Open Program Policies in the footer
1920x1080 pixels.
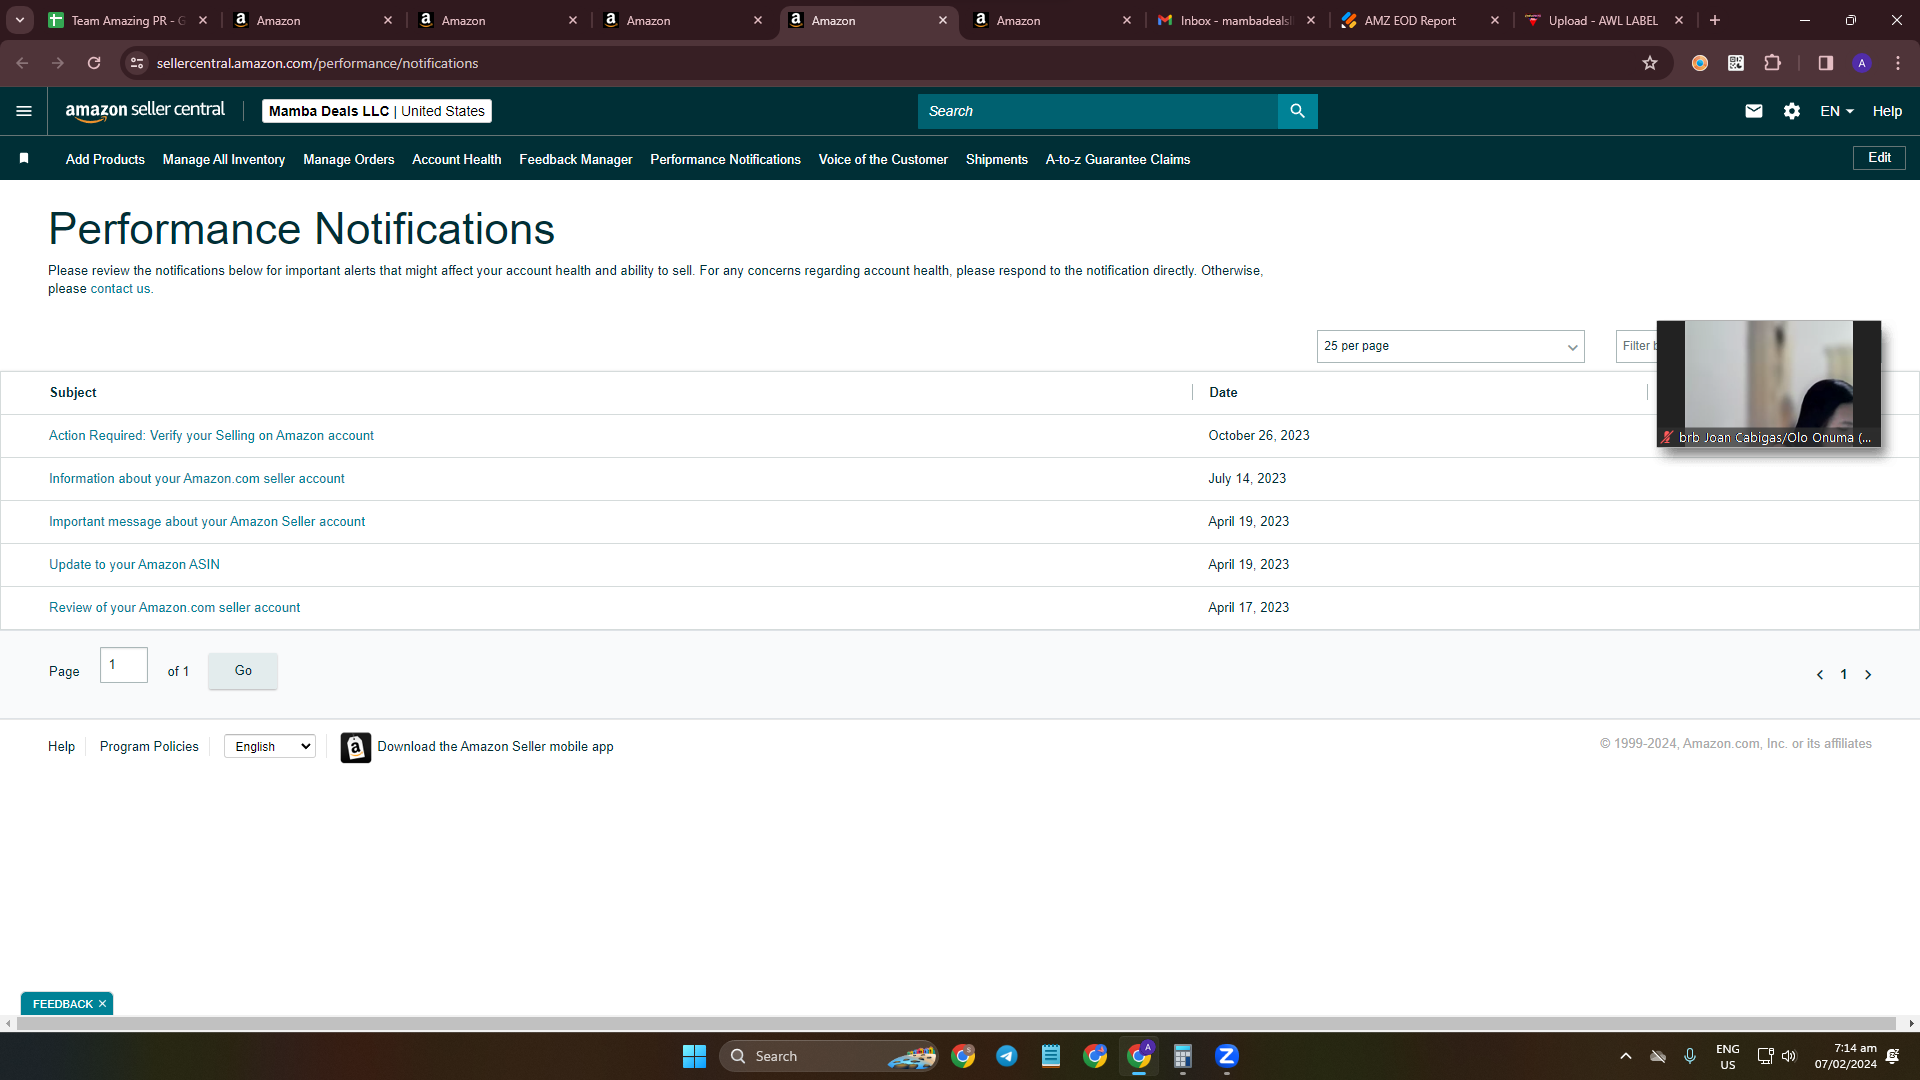(149, 747)
